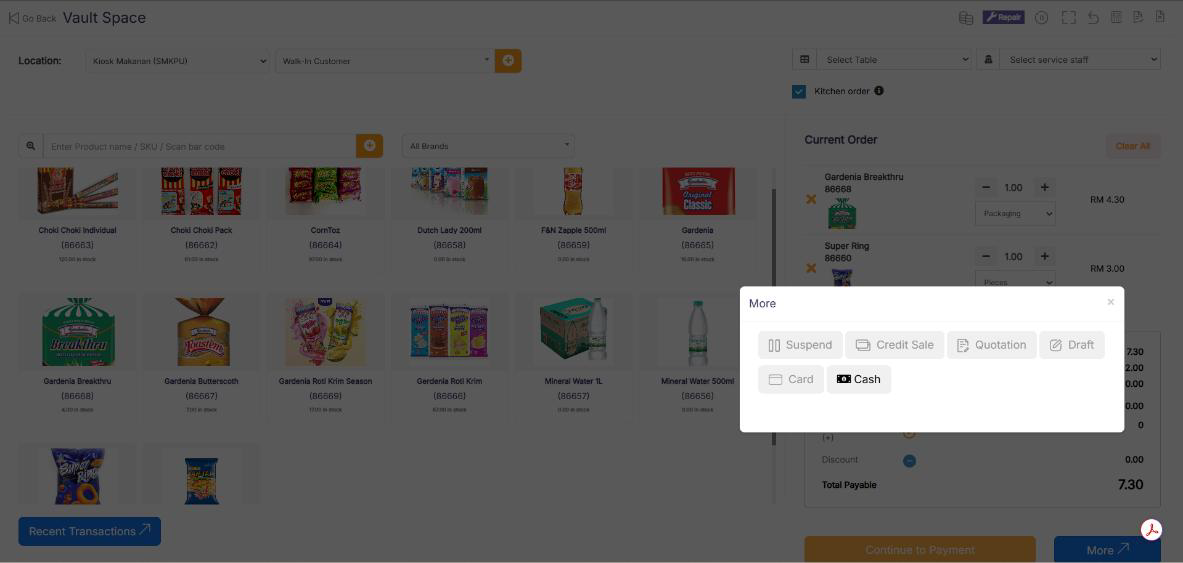Toggle fullscreen icon in top bar

click(1068, 17)
